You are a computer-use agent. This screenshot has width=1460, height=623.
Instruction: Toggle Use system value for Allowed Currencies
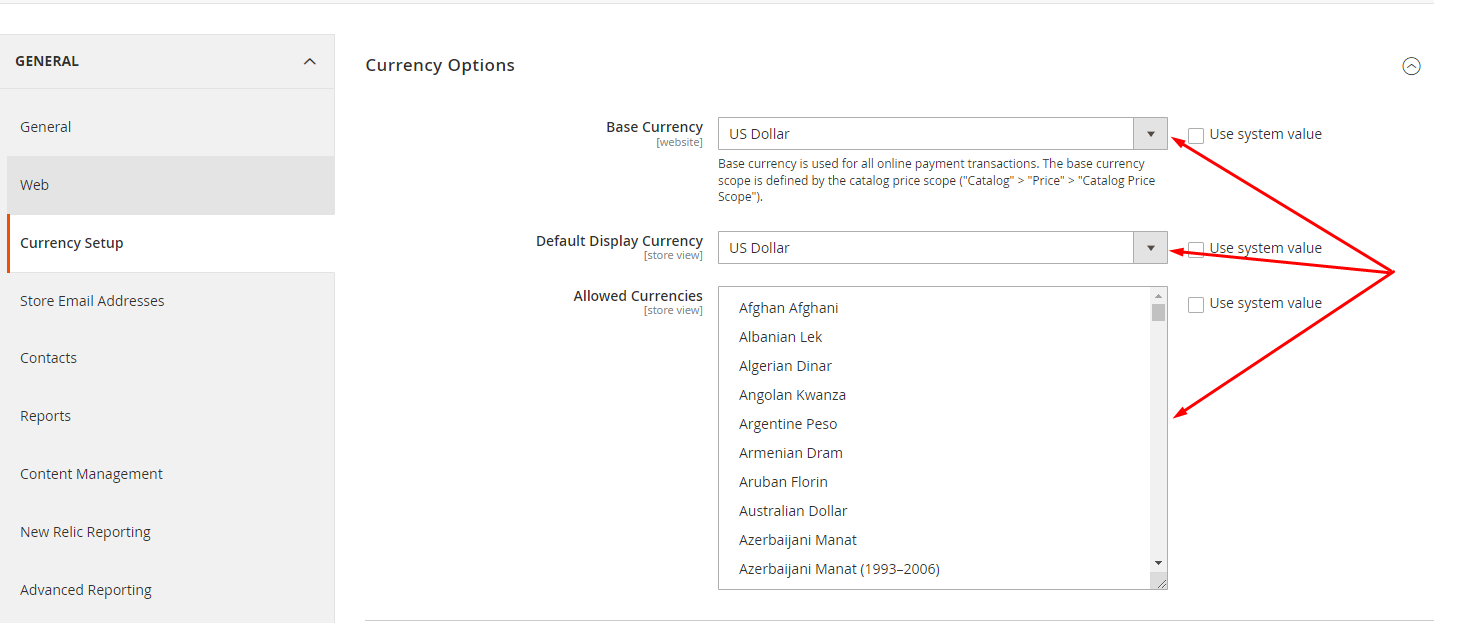point(1196,304)
